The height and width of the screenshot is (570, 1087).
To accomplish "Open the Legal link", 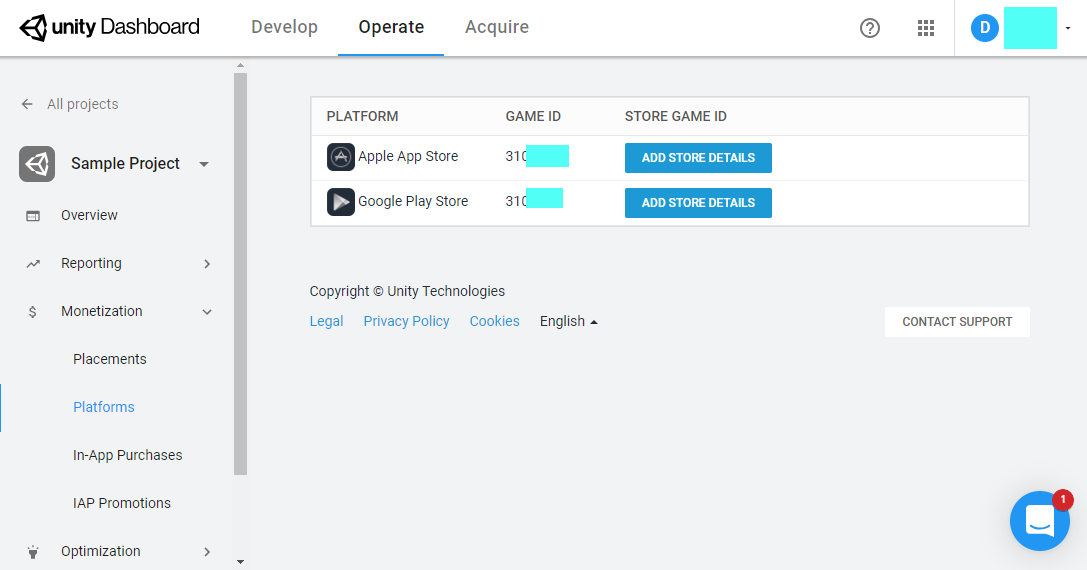I will (326, 321).
